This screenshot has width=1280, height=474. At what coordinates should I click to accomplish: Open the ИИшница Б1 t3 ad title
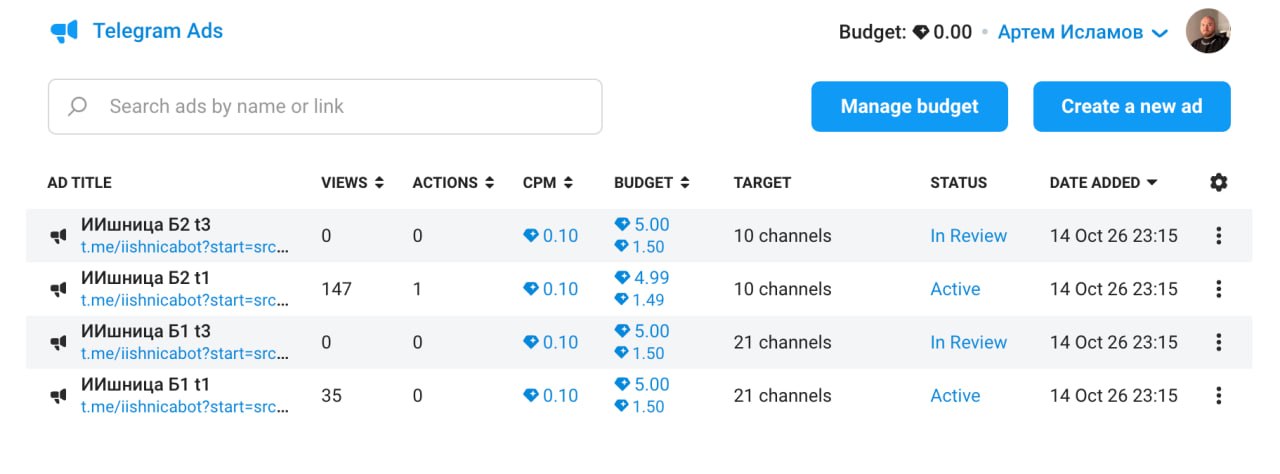pos(145,331)
